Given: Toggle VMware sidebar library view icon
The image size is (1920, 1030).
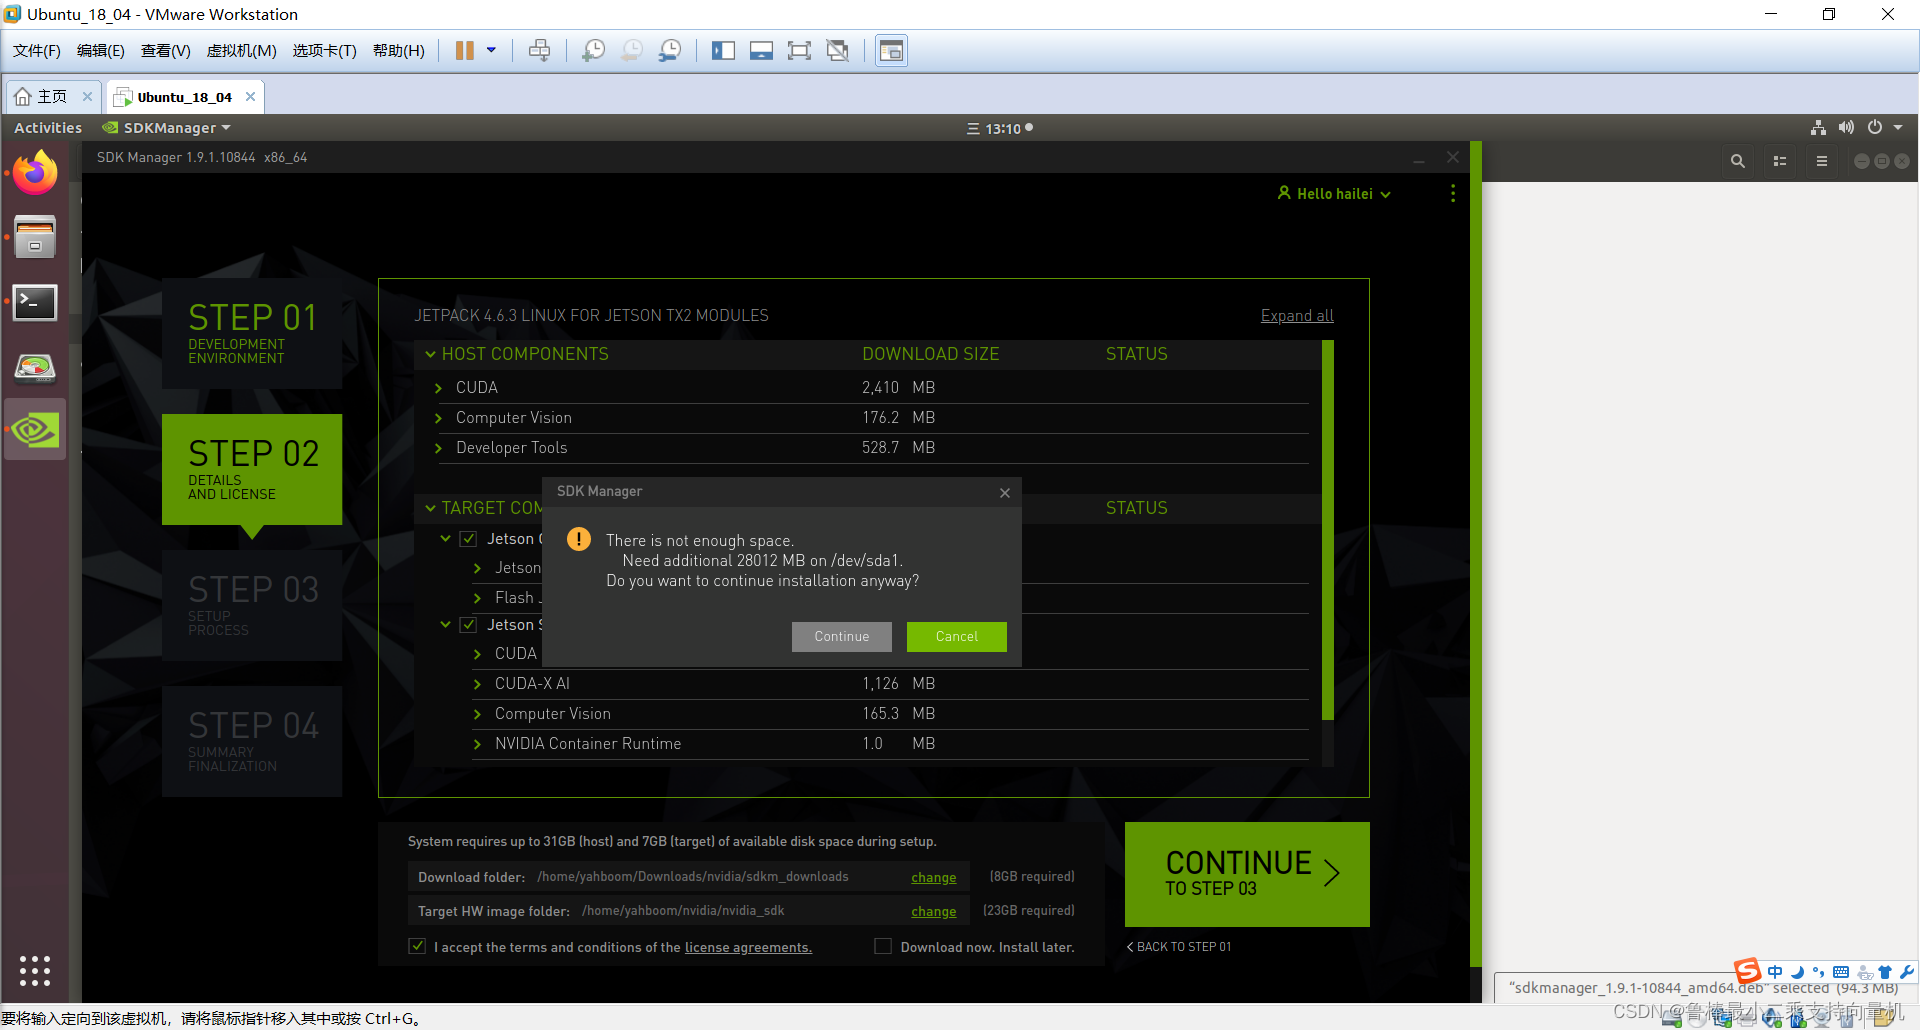Looking at the screenshot, I should [723, 51].
